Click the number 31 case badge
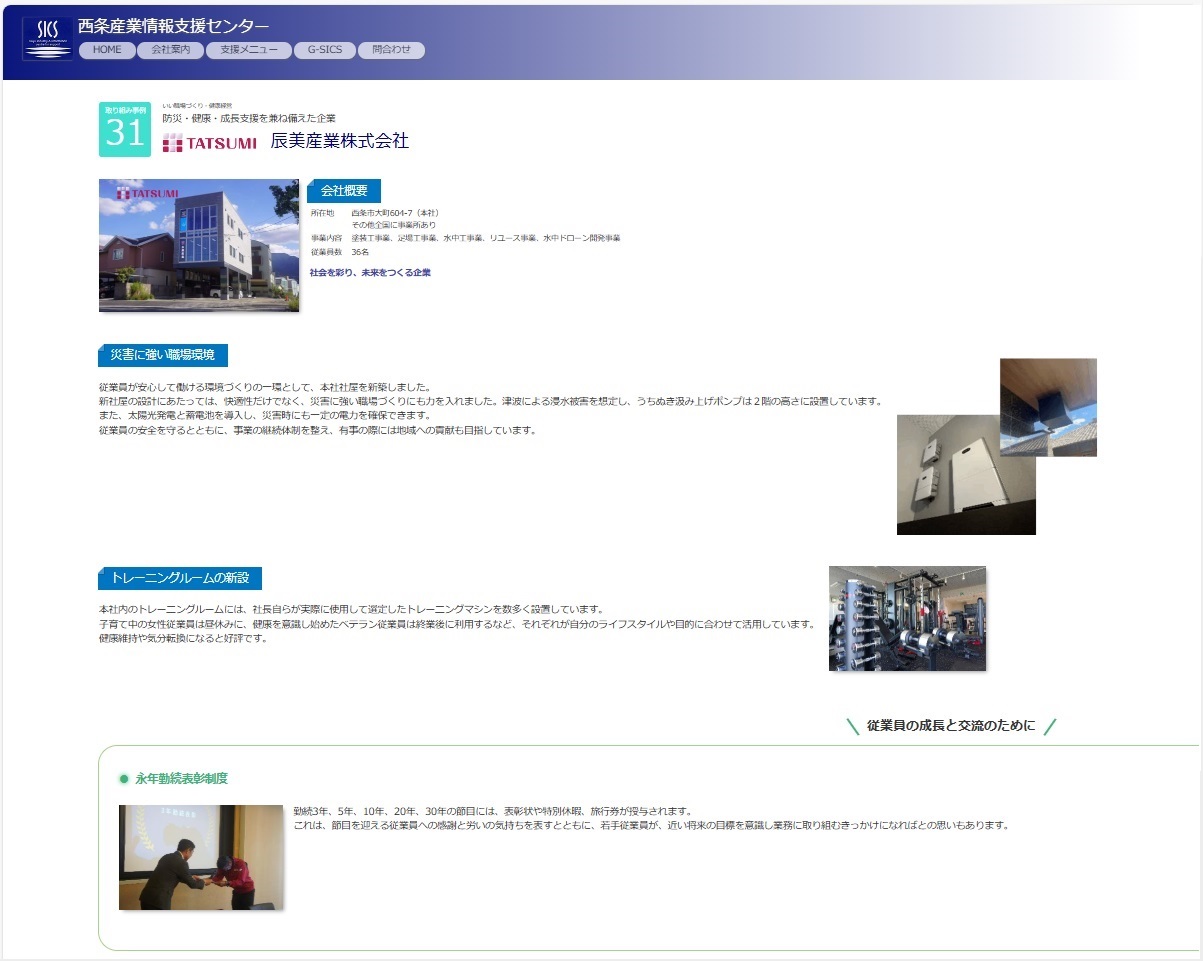1203x961 pixels. 125,130
